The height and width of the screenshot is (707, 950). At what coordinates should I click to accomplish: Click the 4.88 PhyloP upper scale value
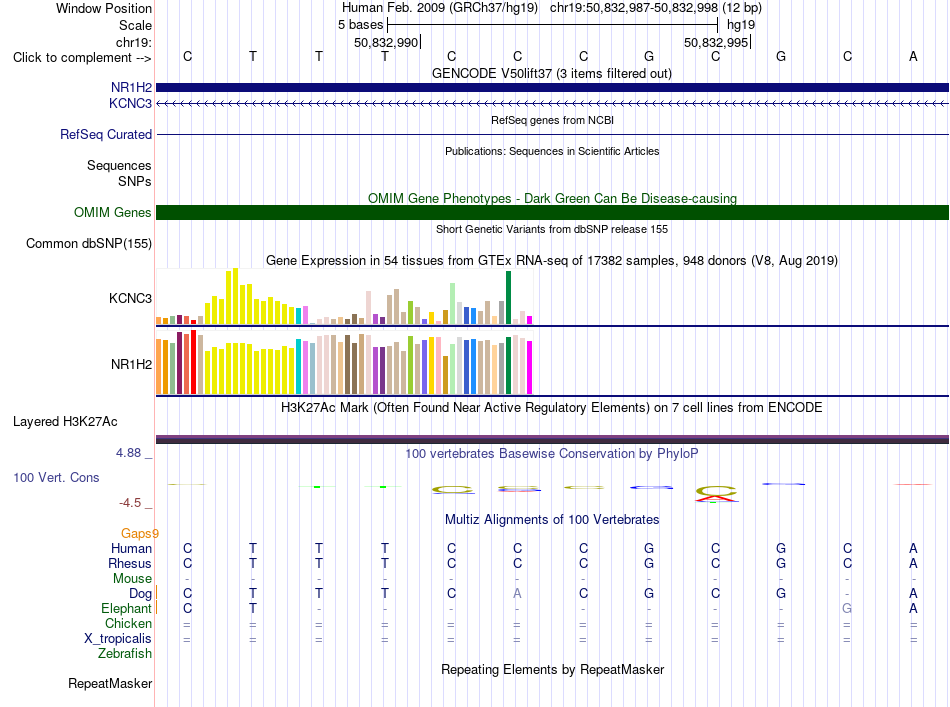click(x=128, y=453)
